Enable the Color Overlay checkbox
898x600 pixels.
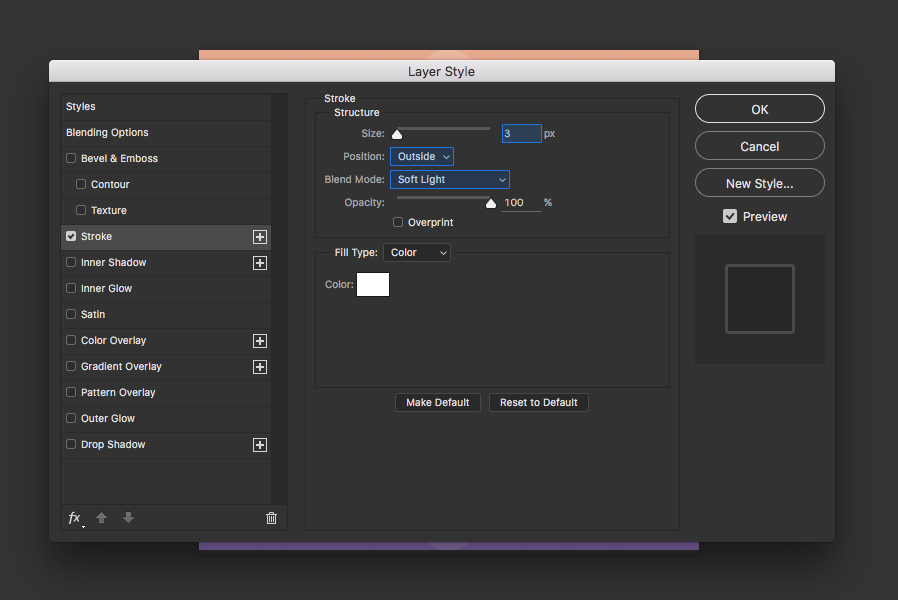click(x=71, y=340)
